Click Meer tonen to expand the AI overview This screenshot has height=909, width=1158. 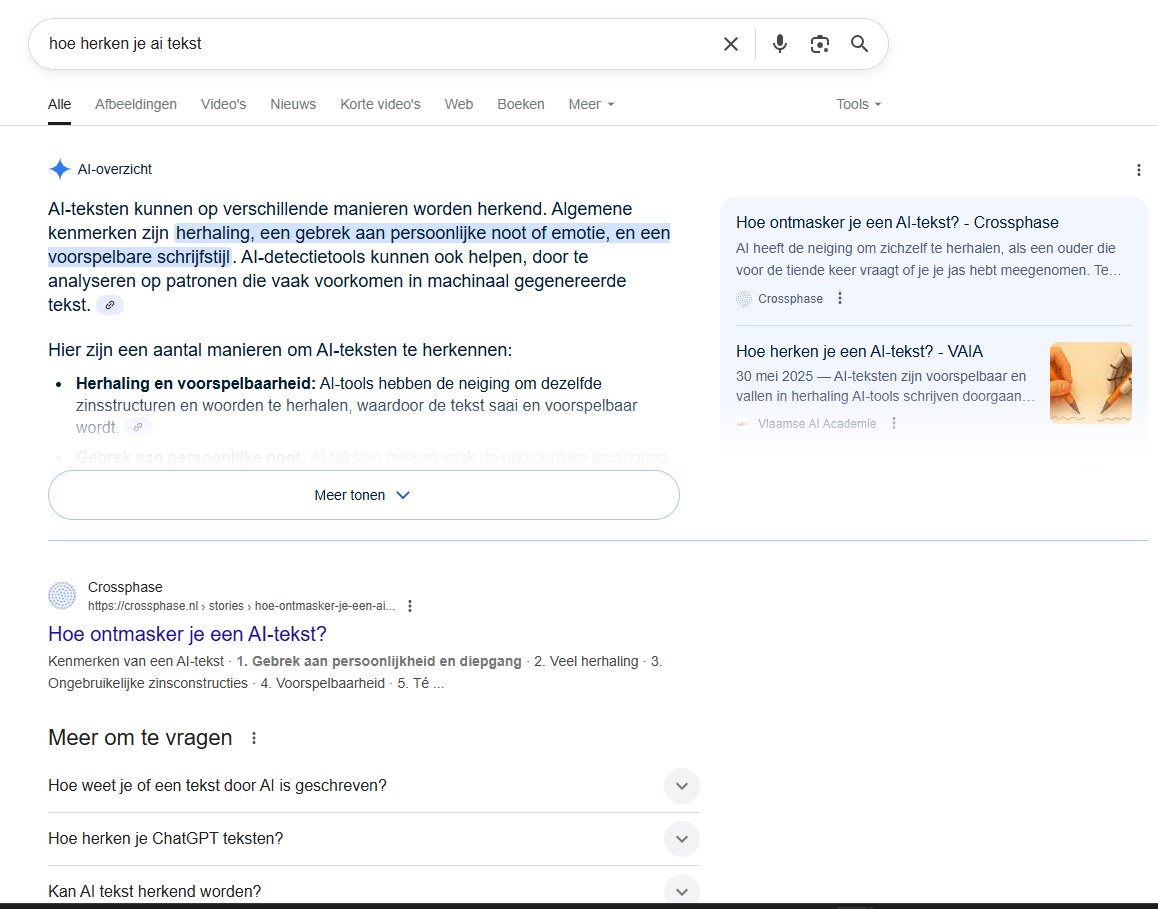tap(363, 494)
